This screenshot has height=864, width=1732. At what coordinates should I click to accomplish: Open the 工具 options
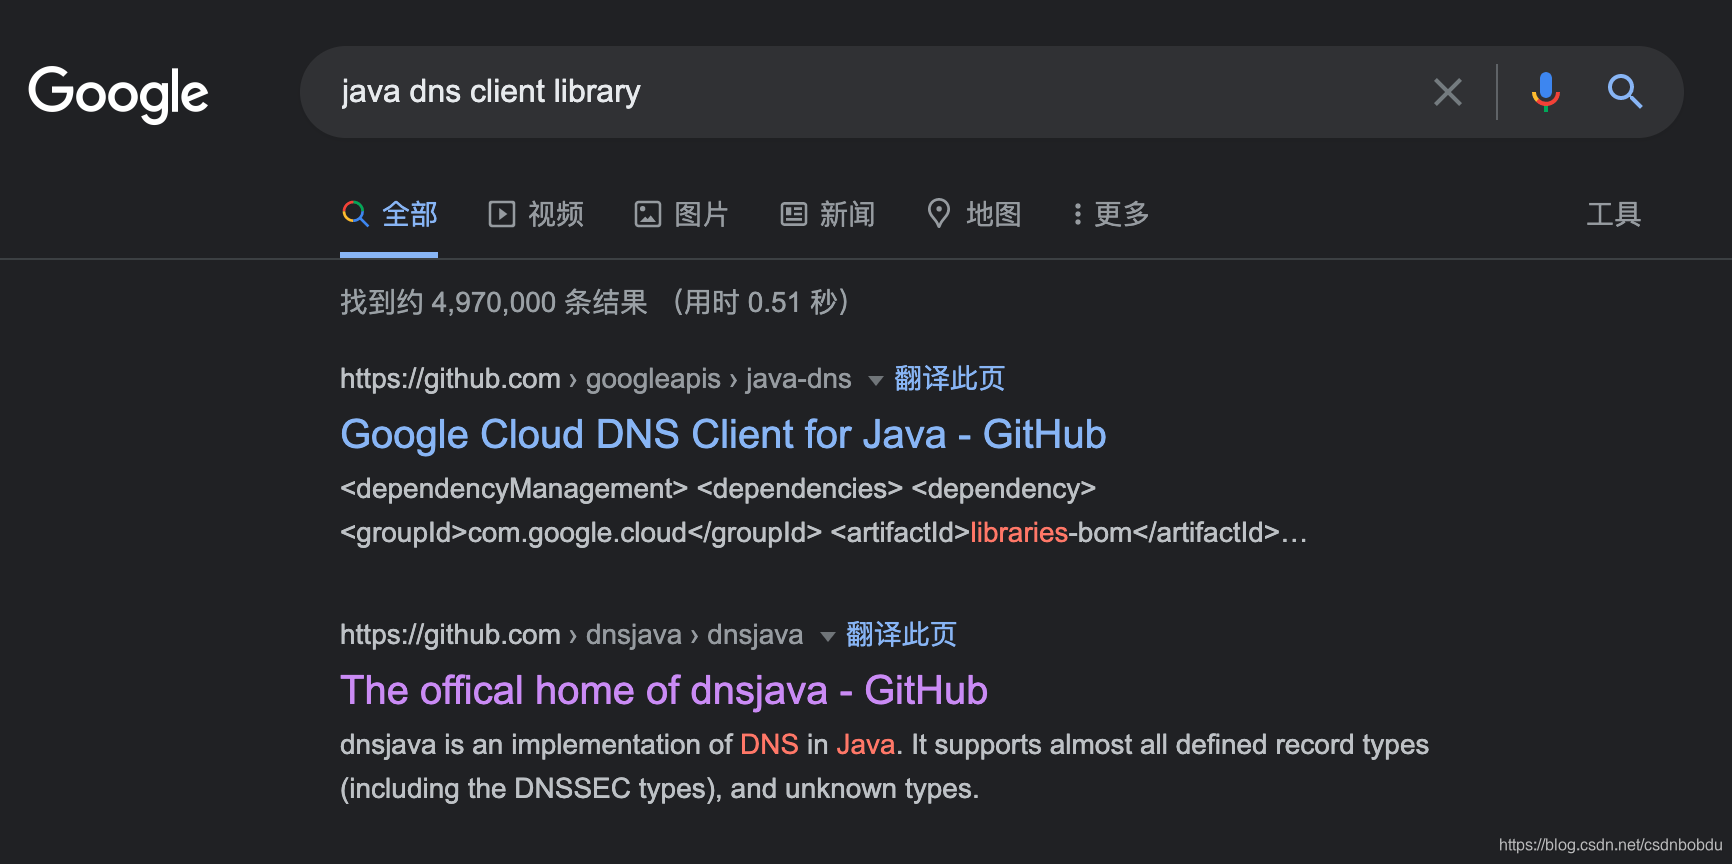coord(1613,214)
